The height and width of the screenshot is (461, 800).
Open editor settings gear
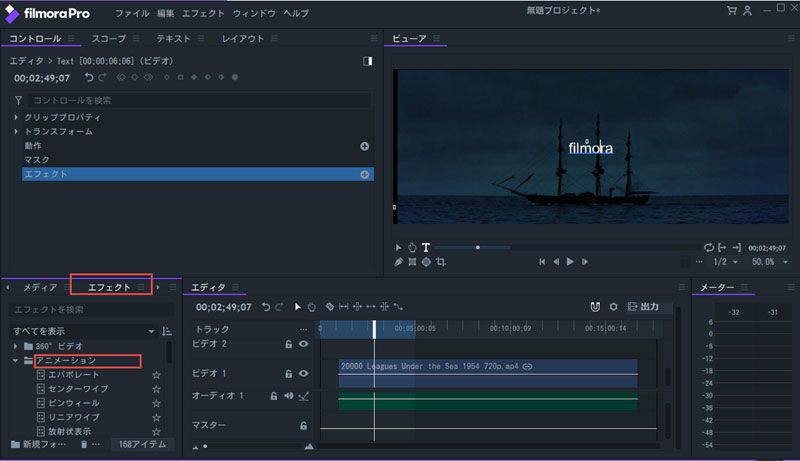coord(614,306)
